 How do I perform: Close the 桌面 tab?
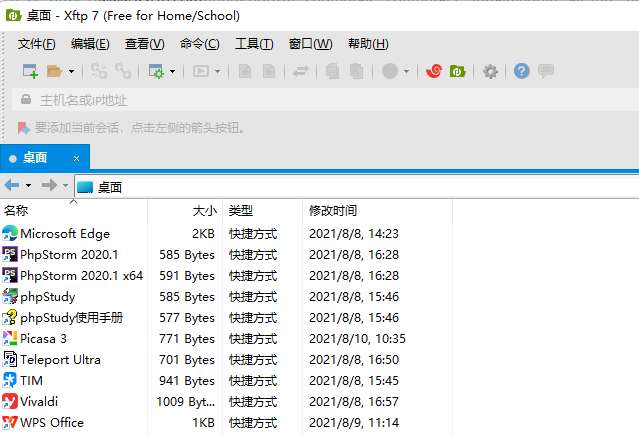coord(76,159)
